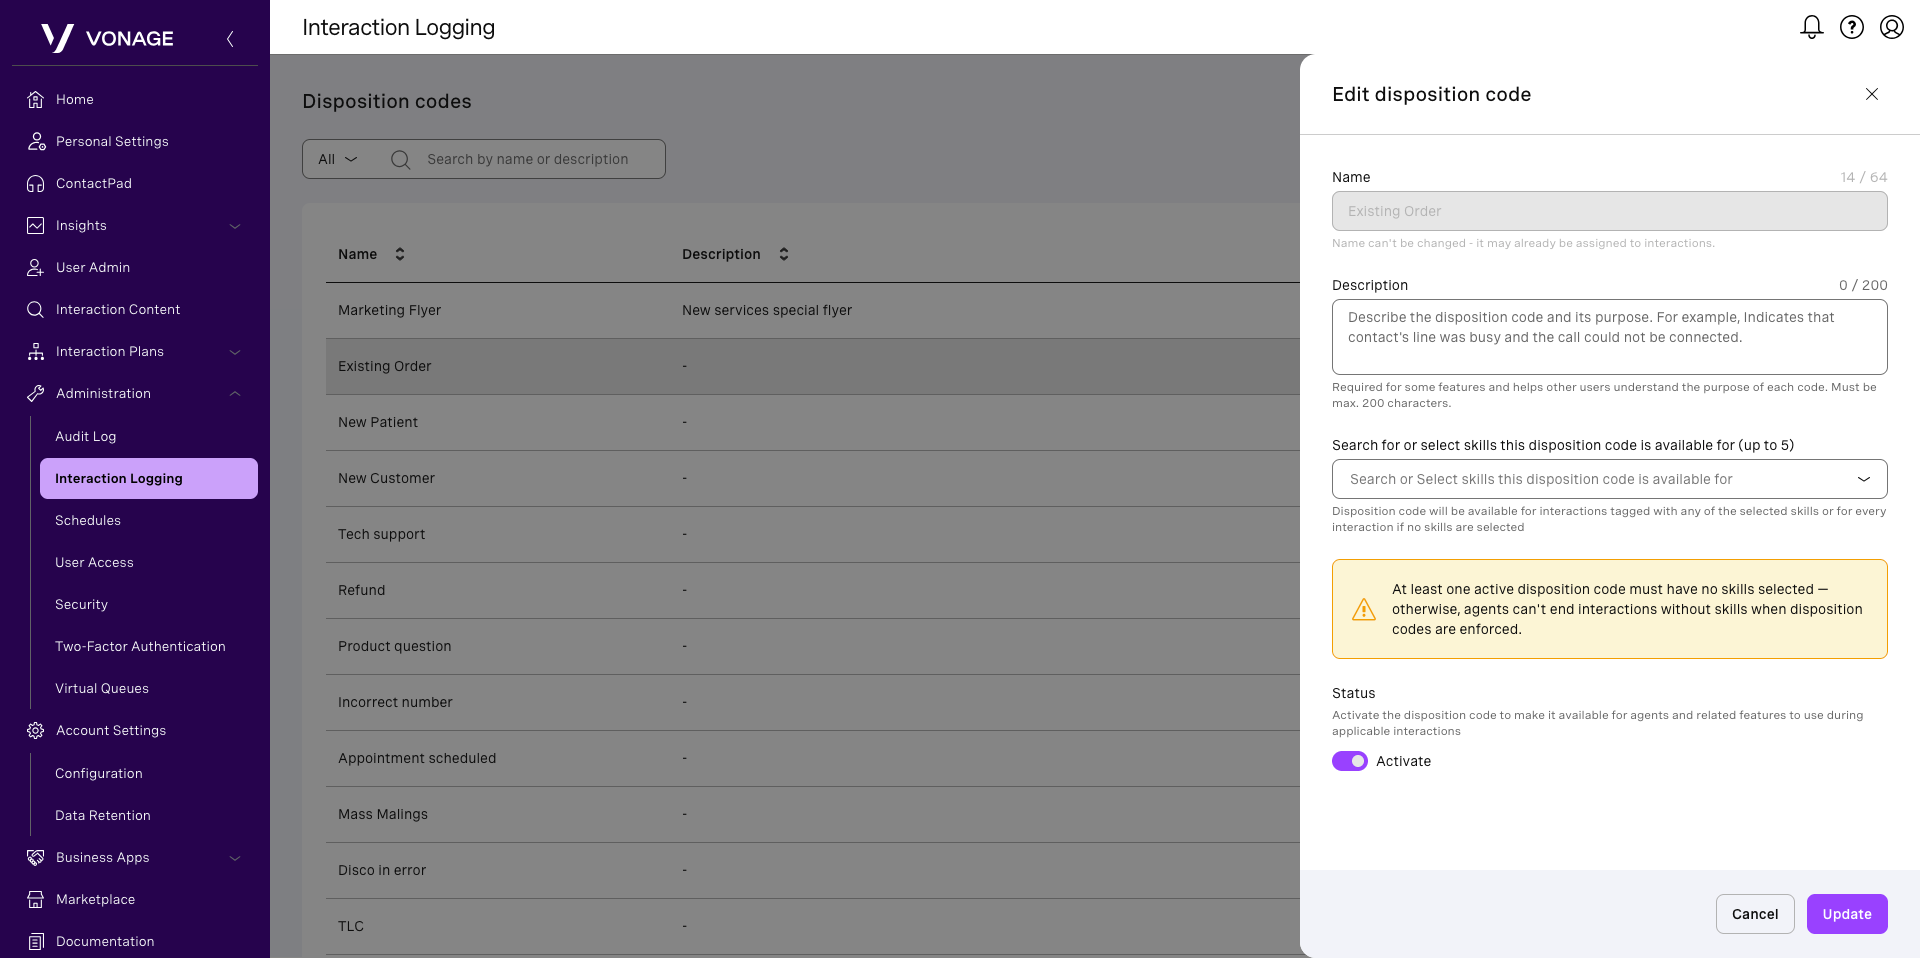Close the Edit disposition code panel
The image size is (1920, 958).
[x=1871, y=94]
